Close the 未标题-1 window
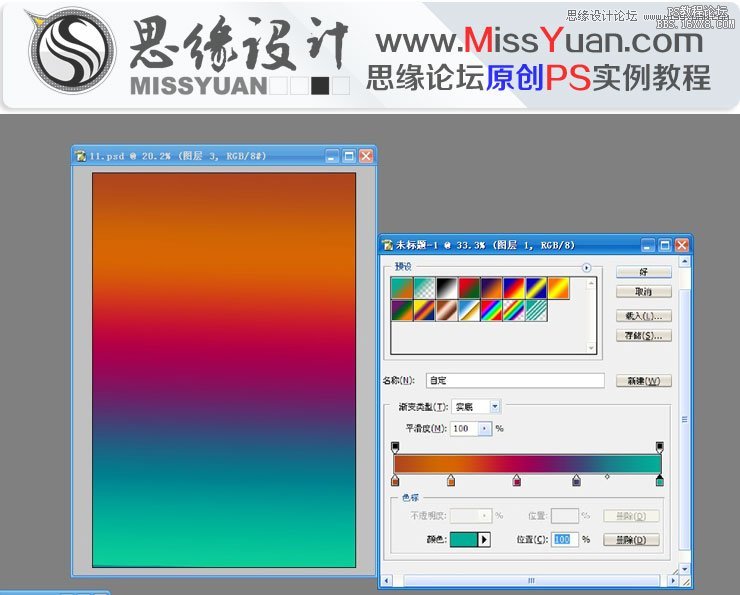 (x=682, y=245)
